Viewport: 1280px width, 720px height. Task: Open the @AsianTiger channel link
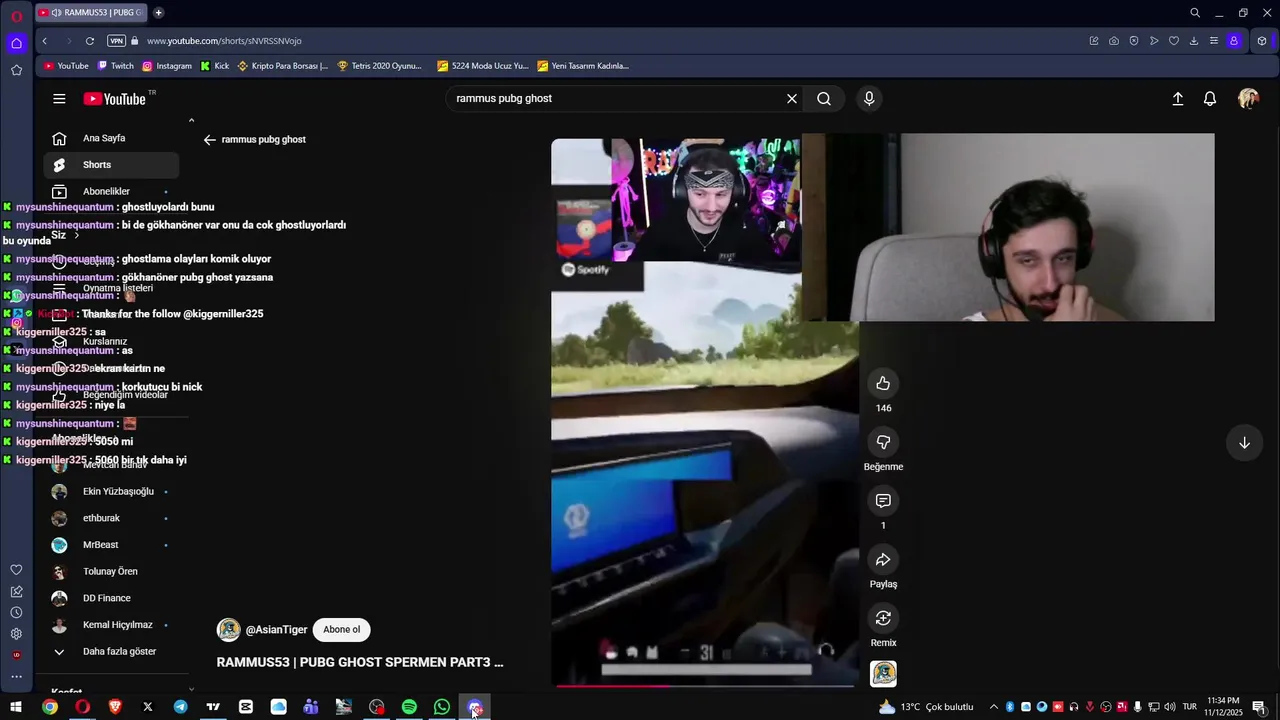[x=276, y=630]
